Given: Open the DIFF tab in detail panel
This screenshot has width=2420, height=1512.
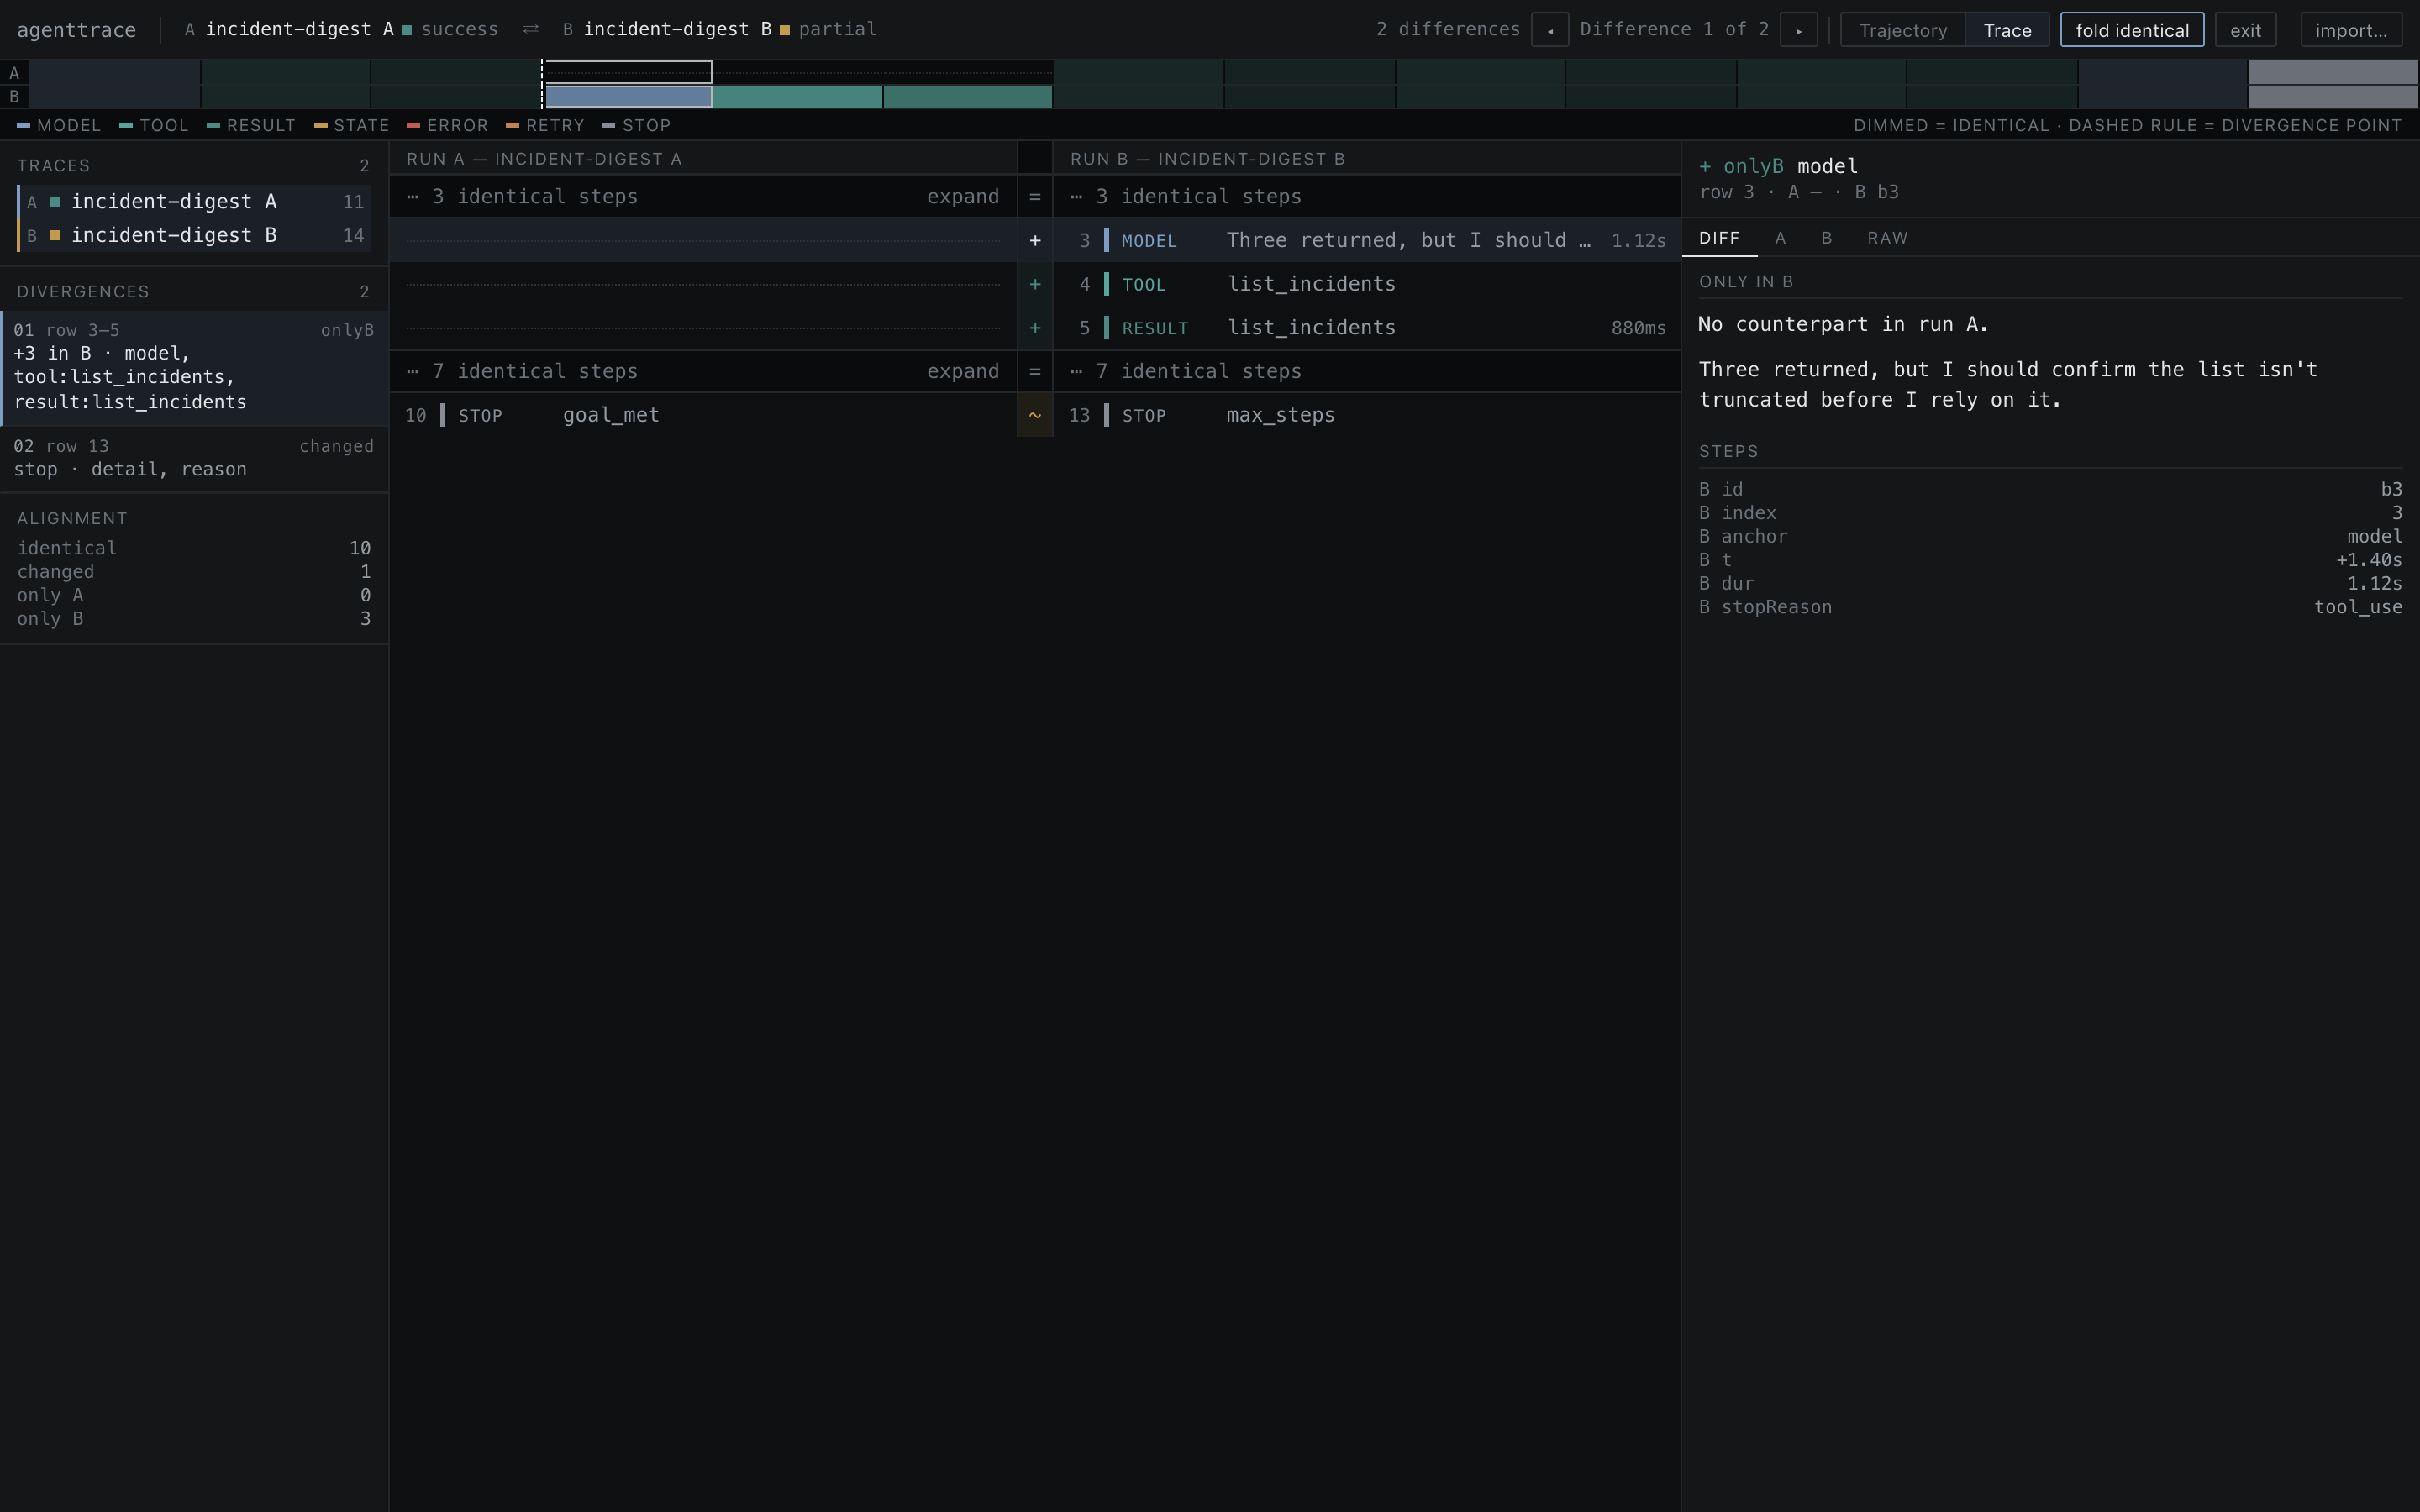Looking at the screenshot, I should [1719, 238].
